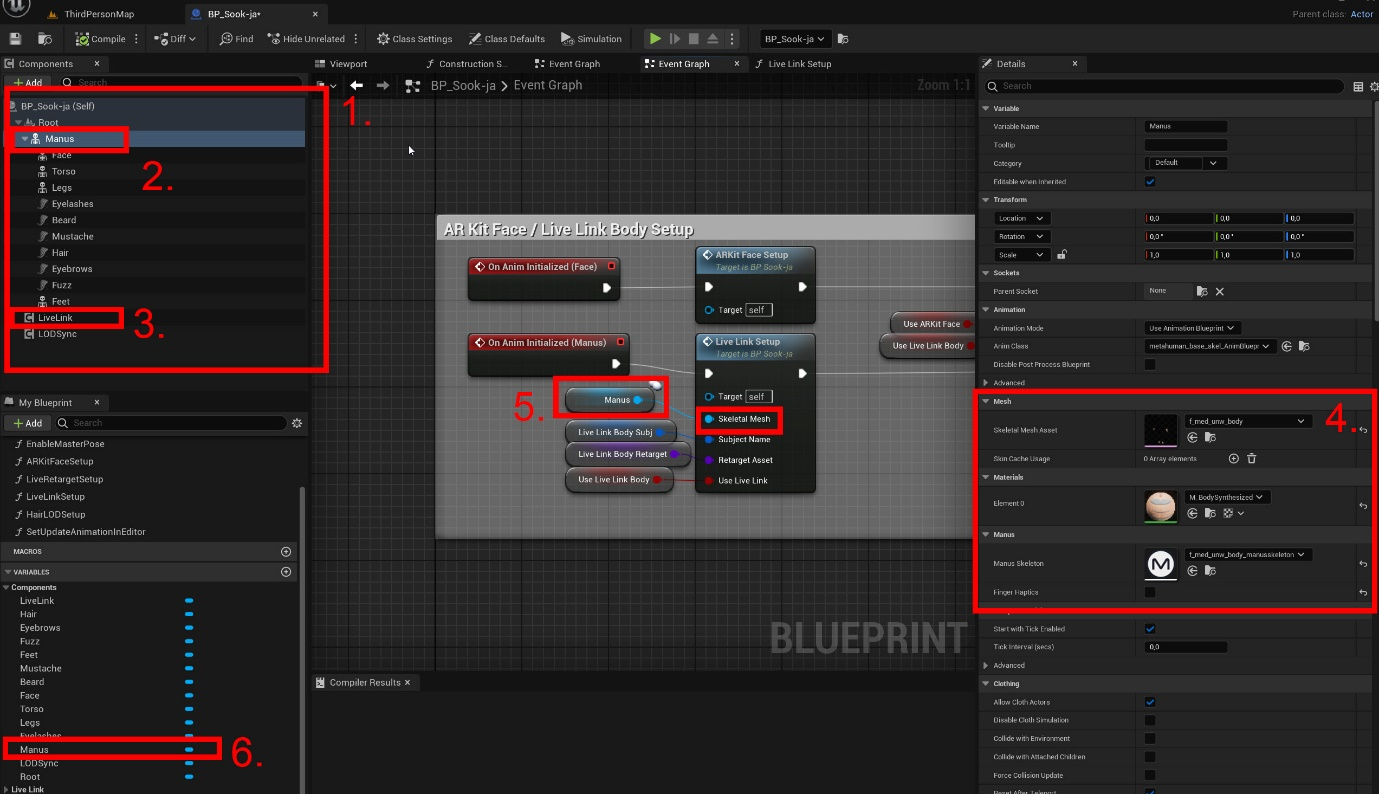Open the Live Link Setup tab
Viewport: 1379px width, 794px height.
point(799,64)
